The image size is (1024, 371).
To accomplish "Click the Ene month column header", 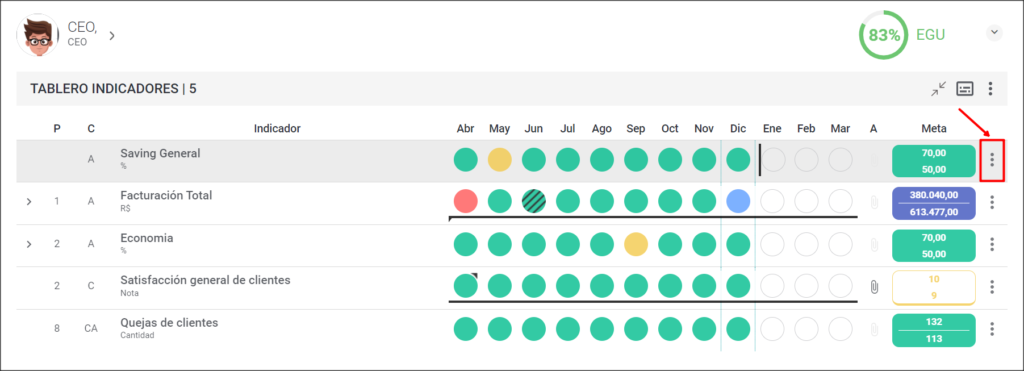I will [773, 129].
